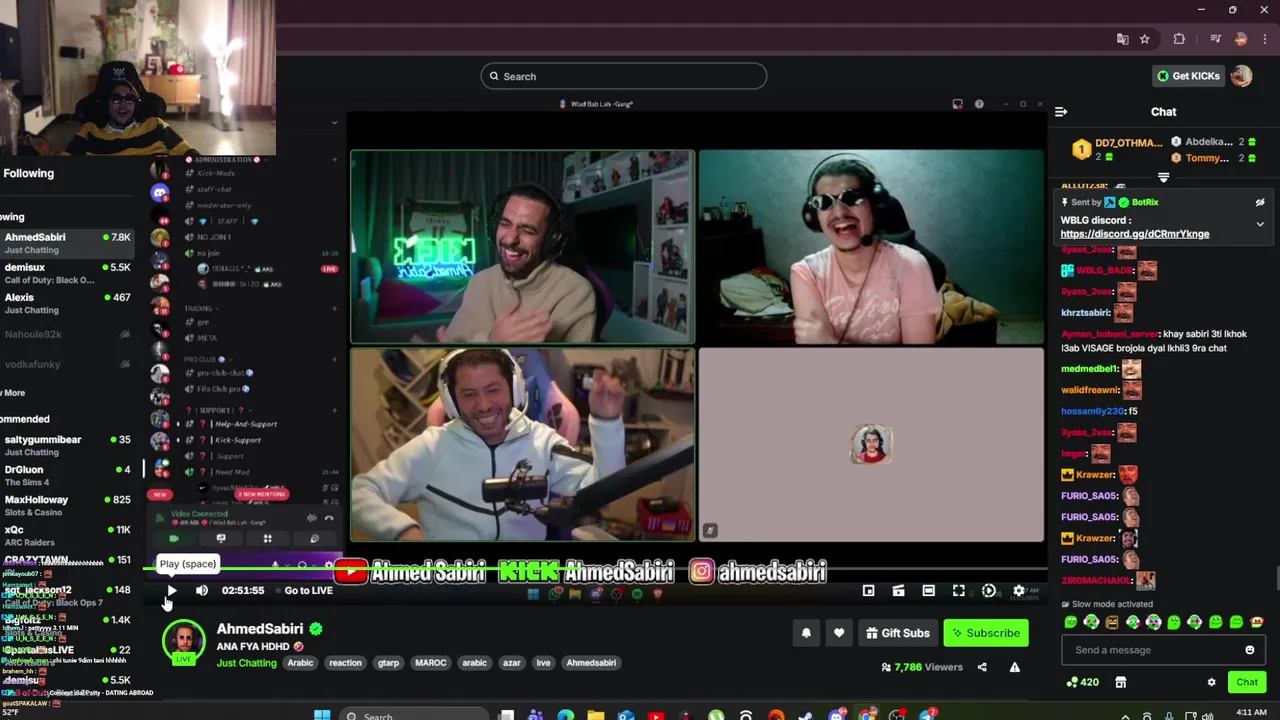
Task: Select the reaction tag
Action: click(345, 663)
